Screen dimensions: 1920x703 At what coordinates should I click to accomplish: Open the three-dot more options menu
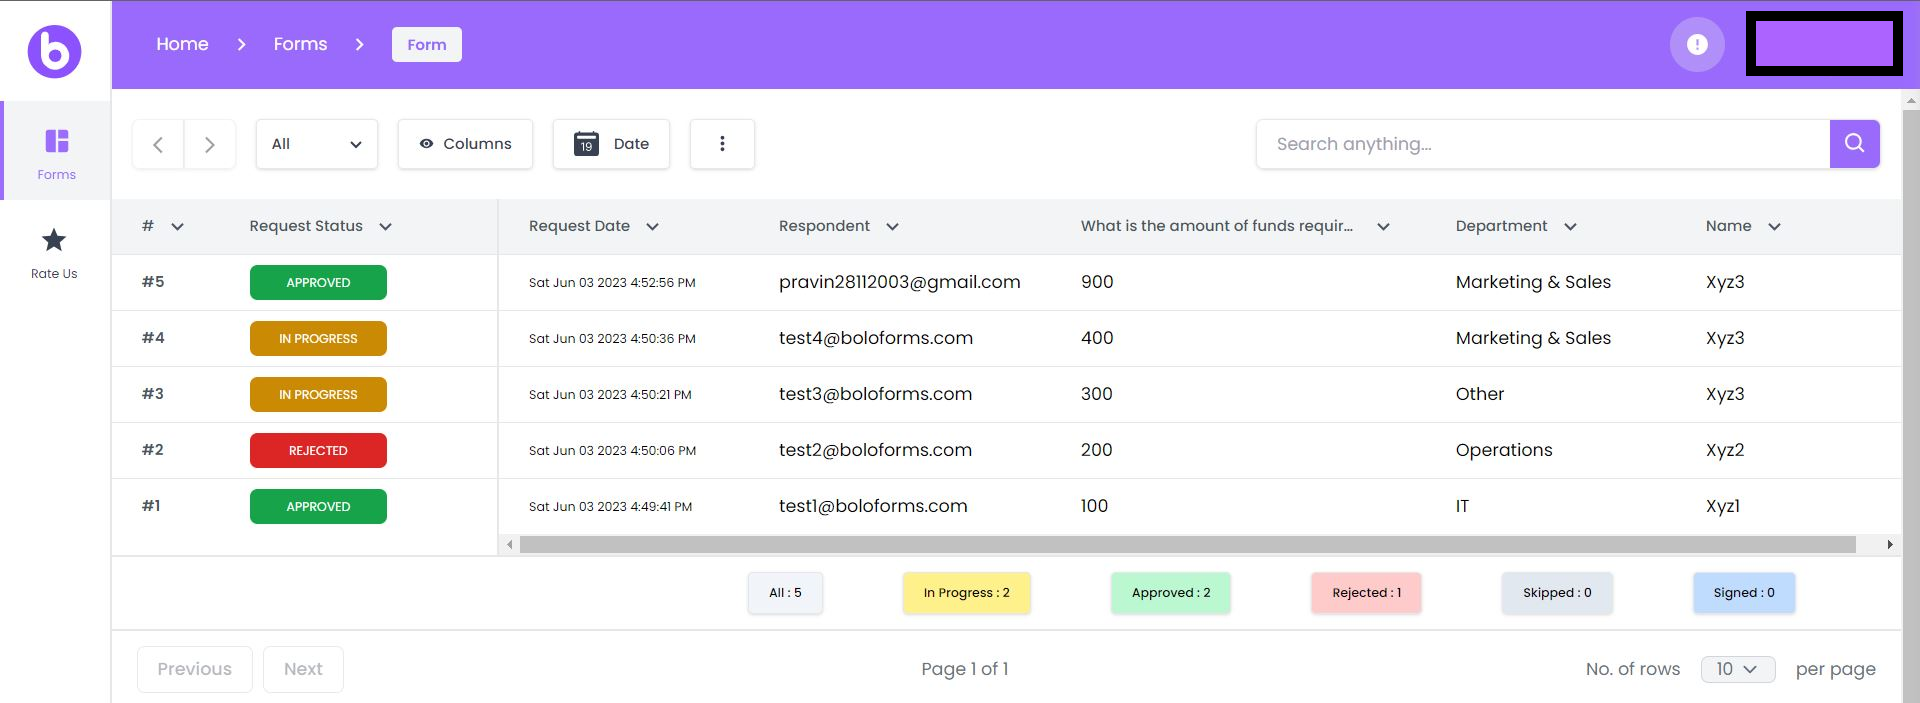(x=722, y=144)
